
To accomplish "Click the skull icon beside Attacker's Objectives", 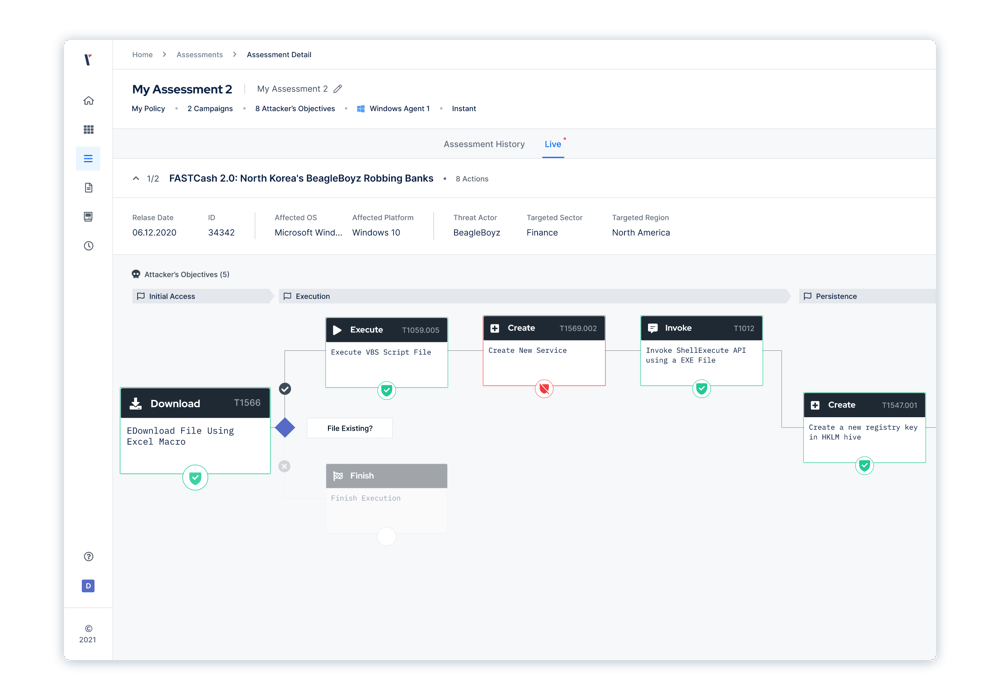I will pos(136,274).
